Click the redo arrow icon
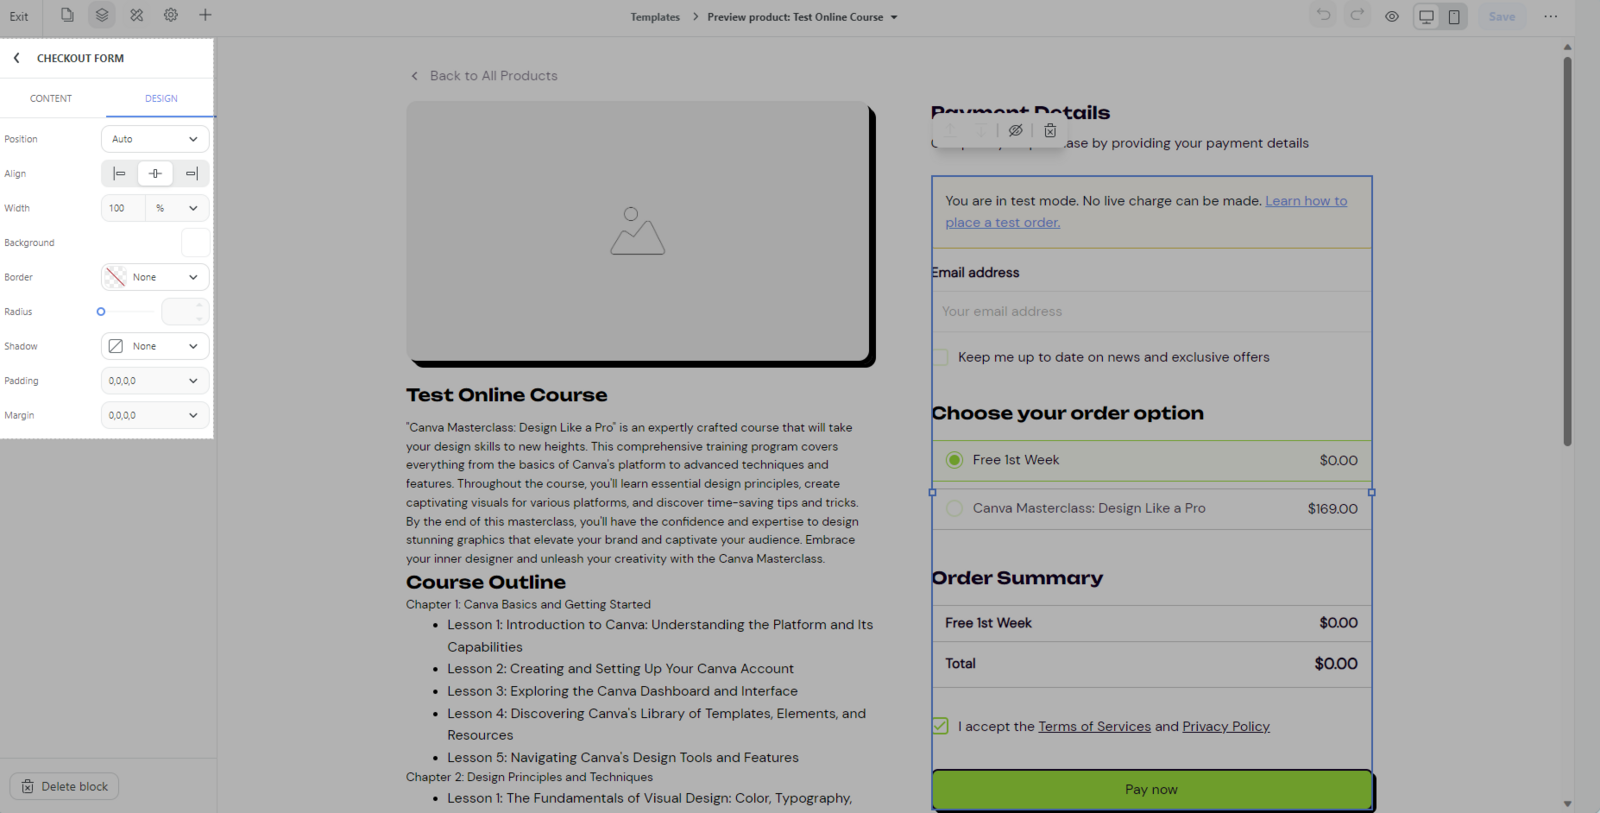This screenshot has width=1600, height=813. click(1357, 15)
